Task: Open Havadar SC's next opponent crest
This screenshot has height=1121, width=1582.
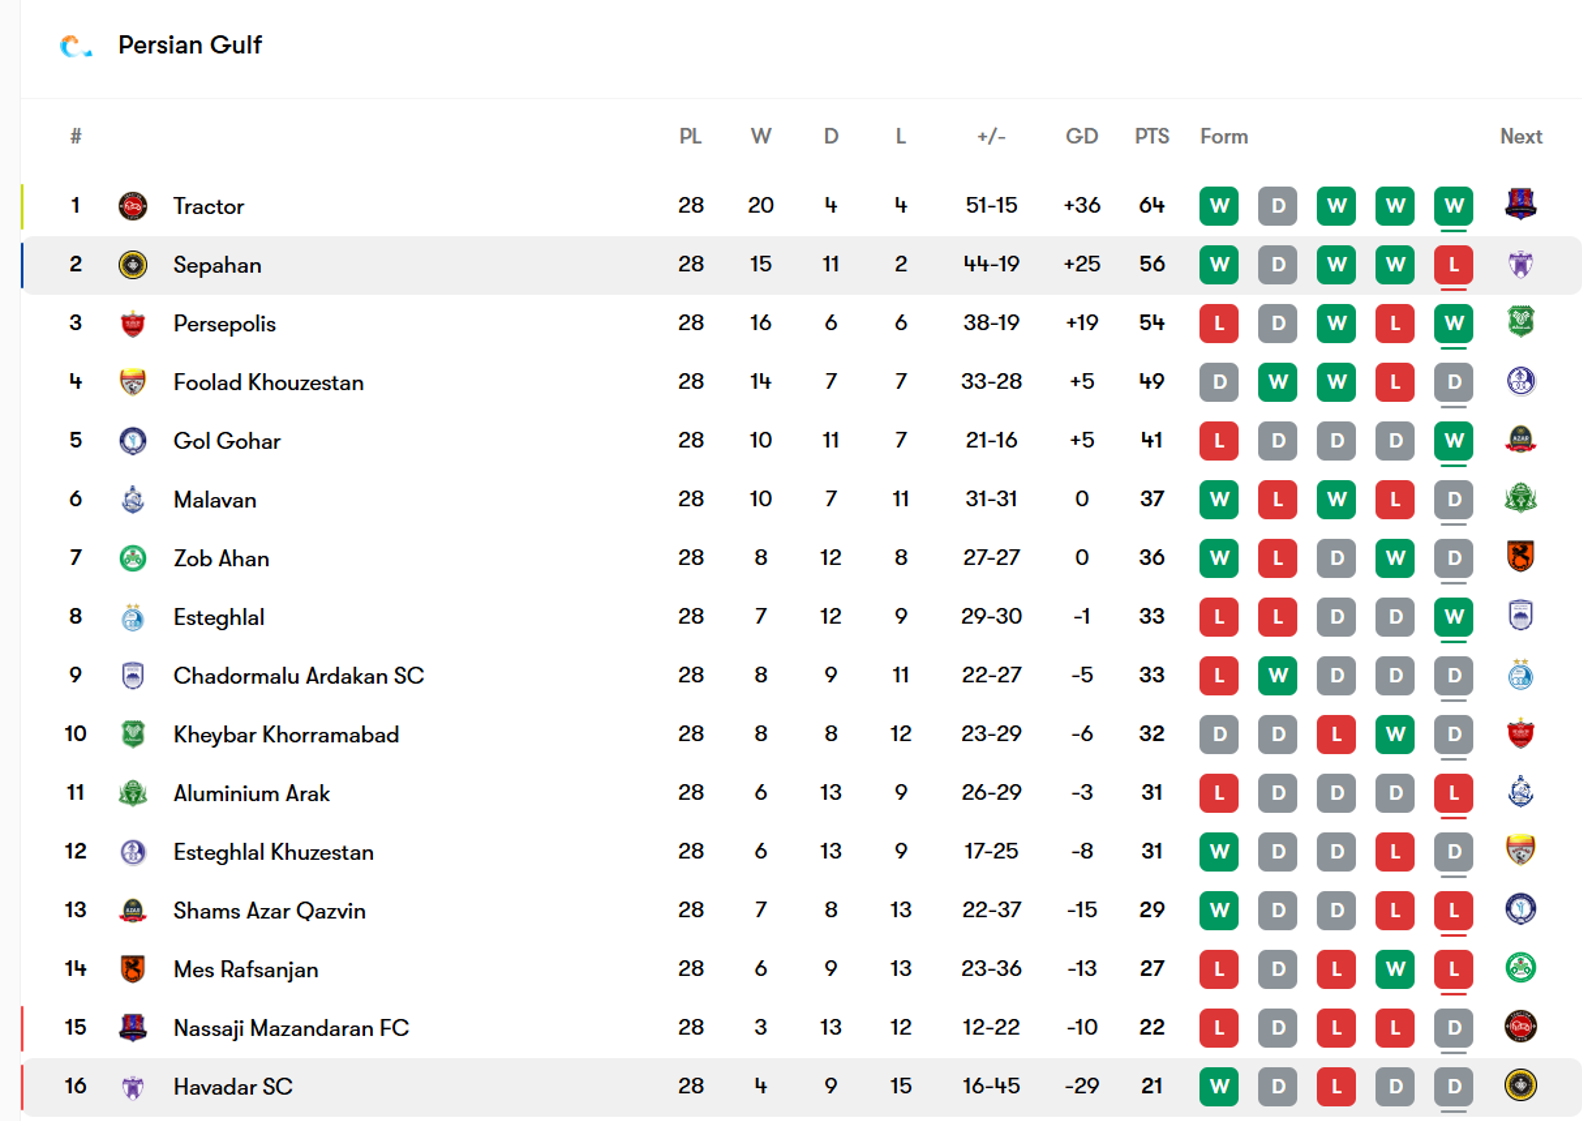Action: point(1520,1085)
